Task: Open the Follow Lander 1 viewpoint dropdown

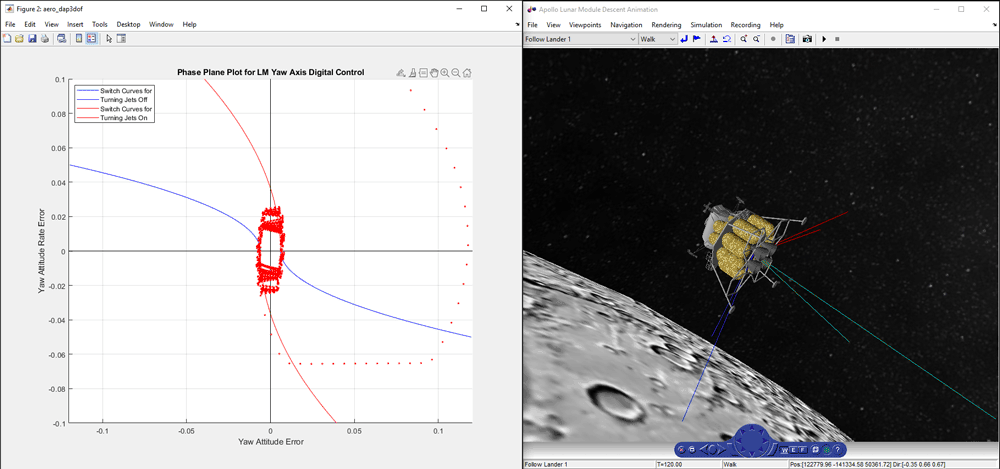Action: (x=631, y=39)
